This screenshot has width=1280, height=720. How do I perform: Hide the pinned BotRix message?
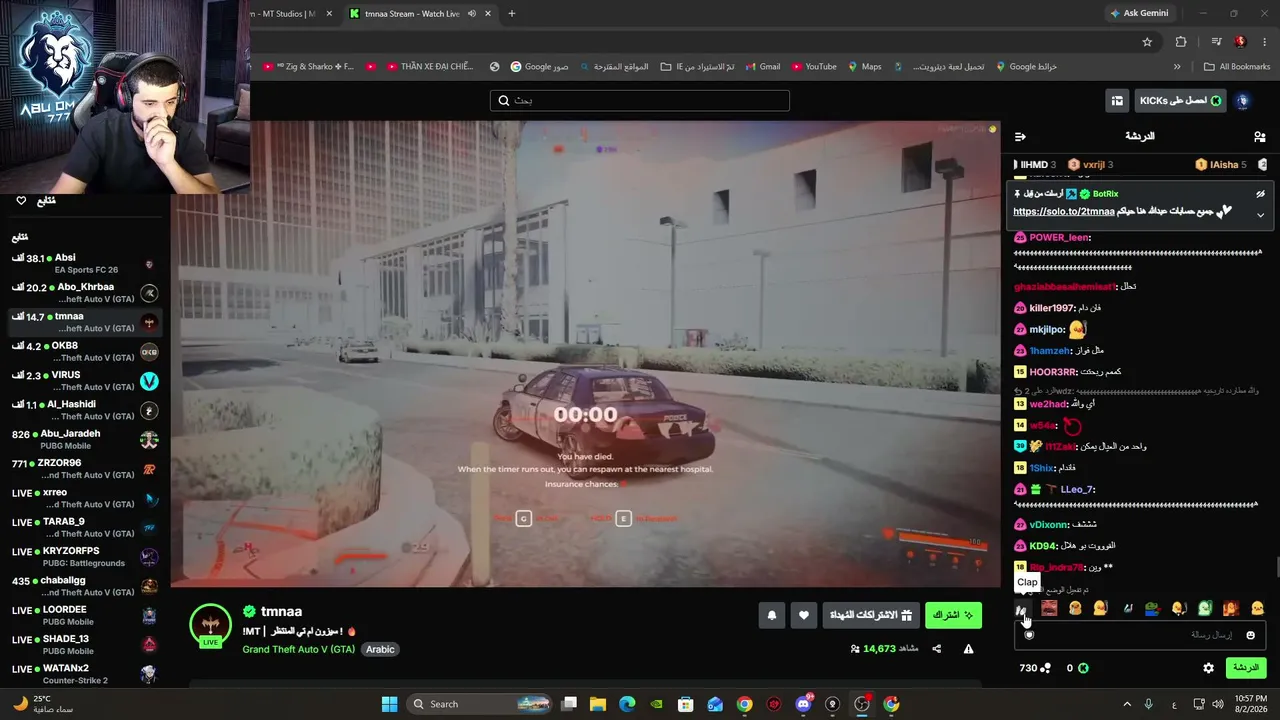coord(1260,194)
